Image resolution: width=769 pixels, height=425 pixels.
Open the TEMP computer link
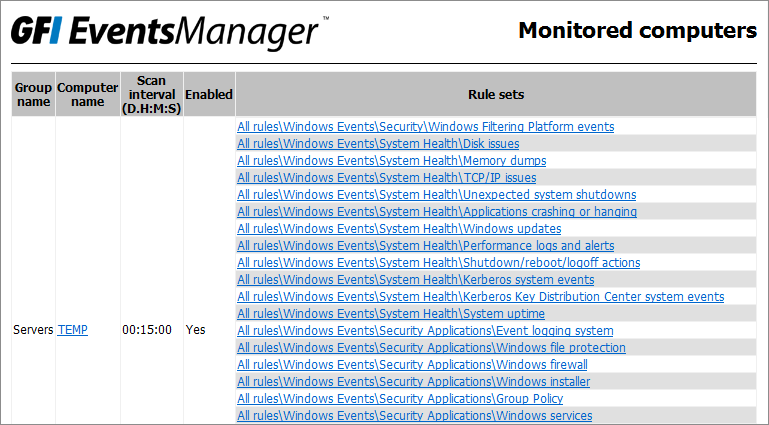coord(73,330)
